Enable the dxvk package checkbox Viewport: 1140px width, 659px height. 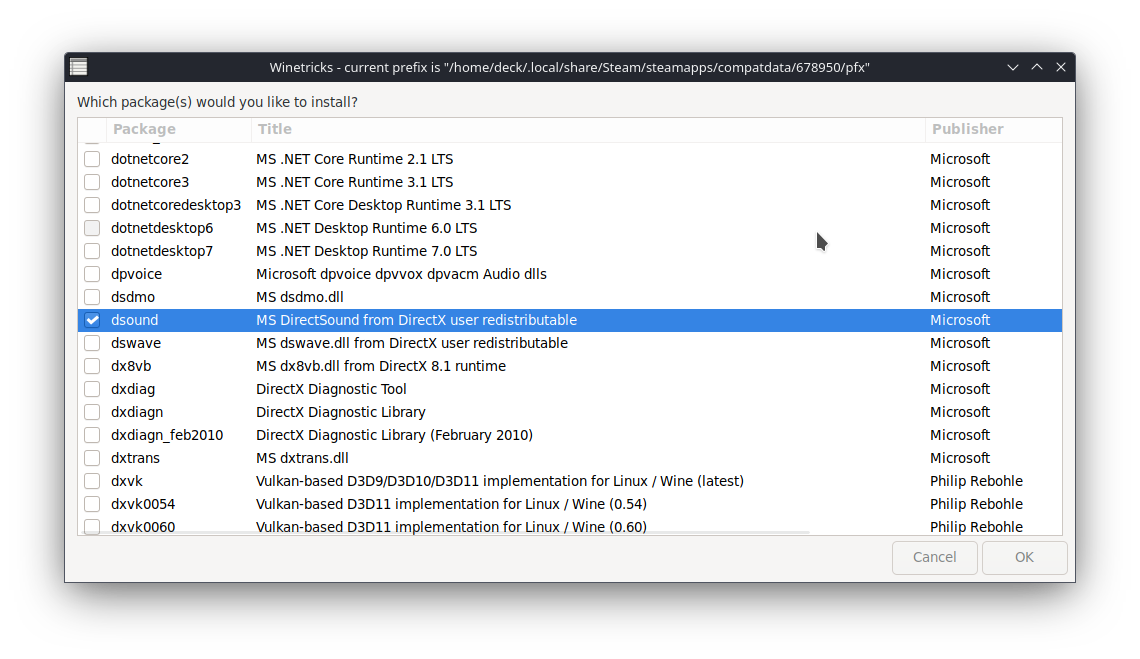(92, 481)
